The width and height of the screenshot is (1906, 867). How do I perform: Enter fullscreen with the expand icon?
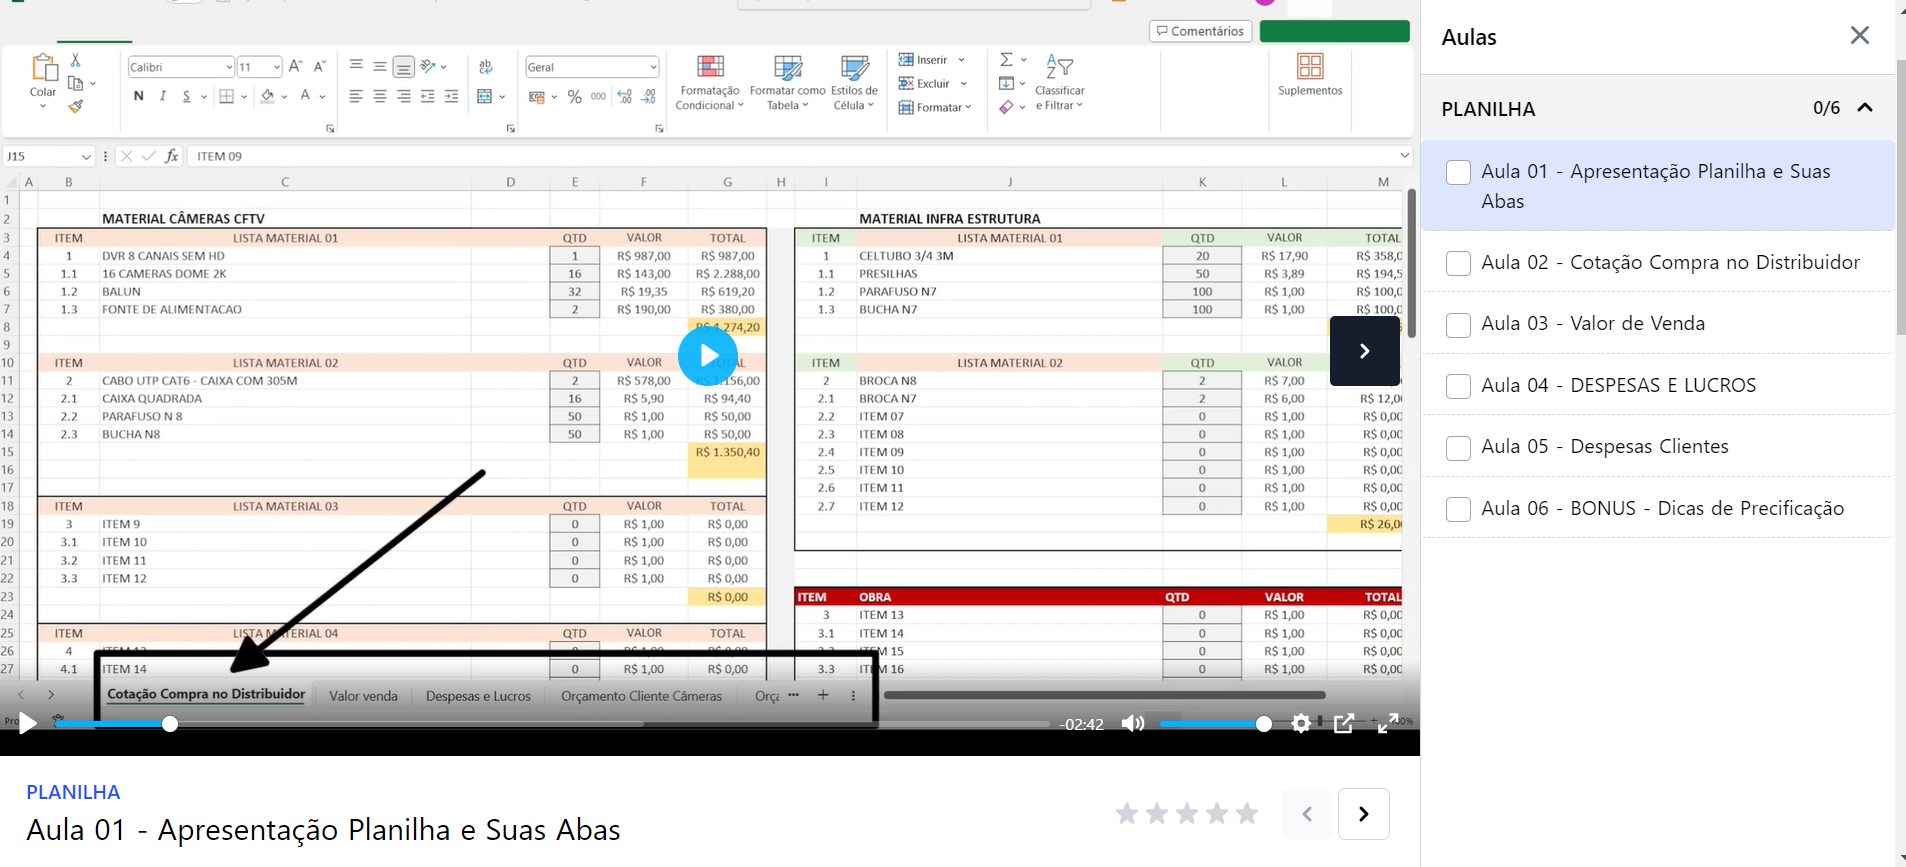[x=1388, y=723]
